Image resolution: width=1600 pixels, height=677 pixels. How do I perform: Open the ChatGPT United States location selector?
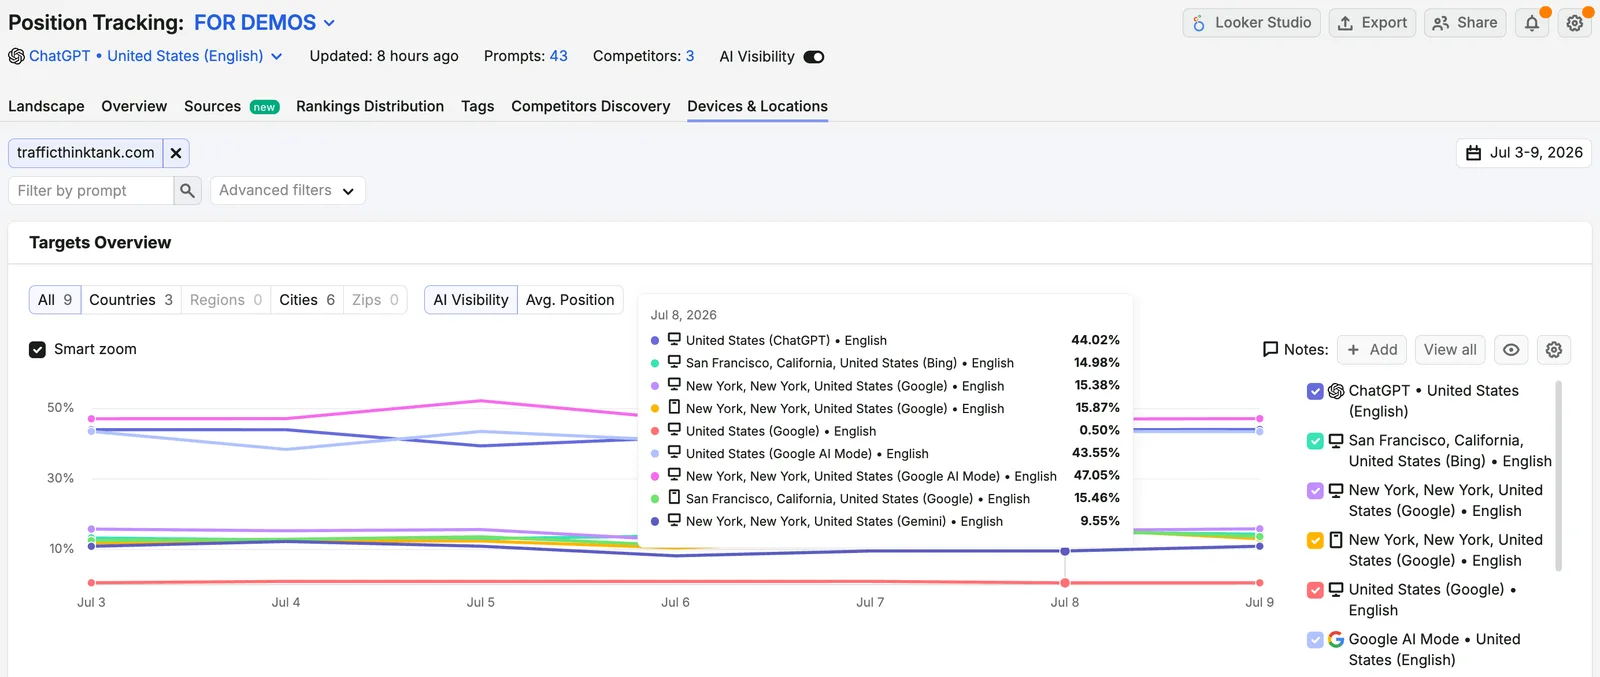pyautogui.click(x=146, y=56)
